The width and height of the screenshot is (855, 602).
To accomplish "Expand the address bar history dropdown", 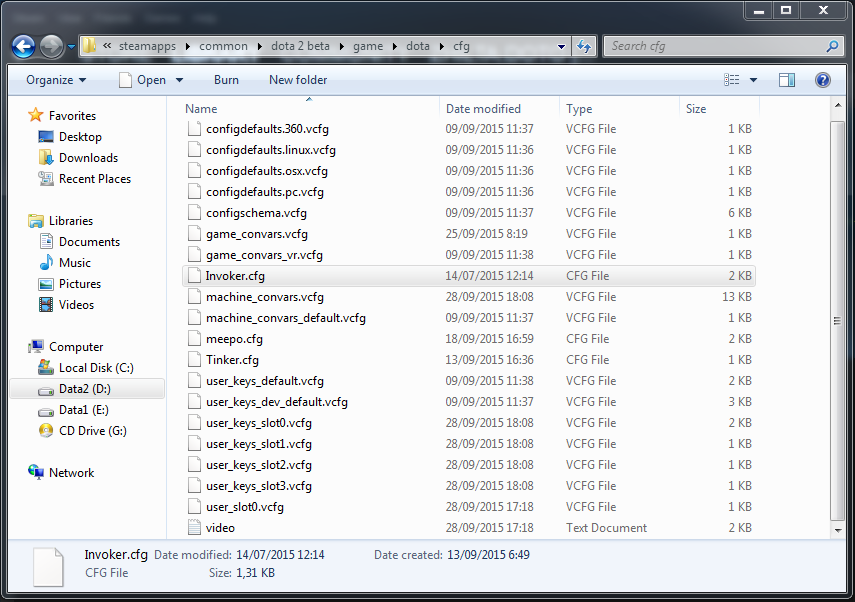I will 561,47.
